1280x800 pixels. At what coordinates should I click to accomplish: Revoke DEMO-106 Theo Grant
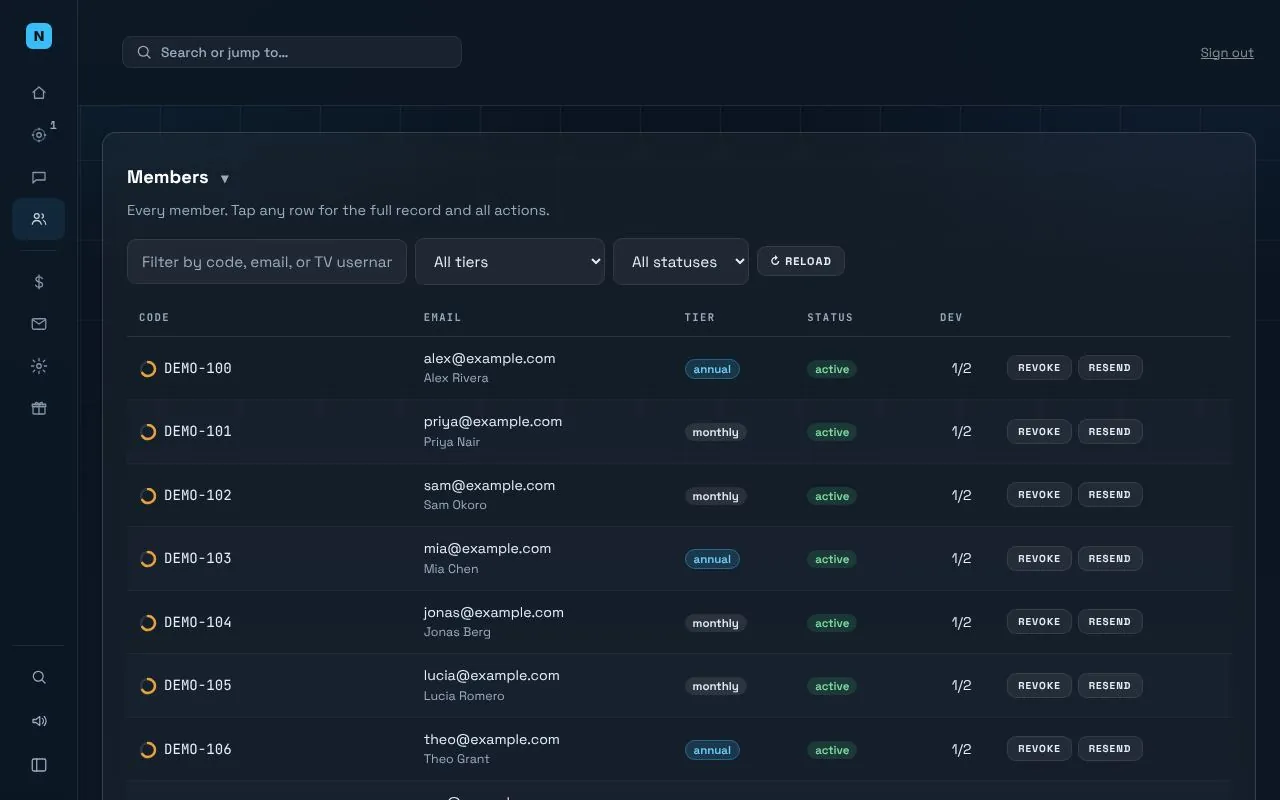(x=1039, y=749)
